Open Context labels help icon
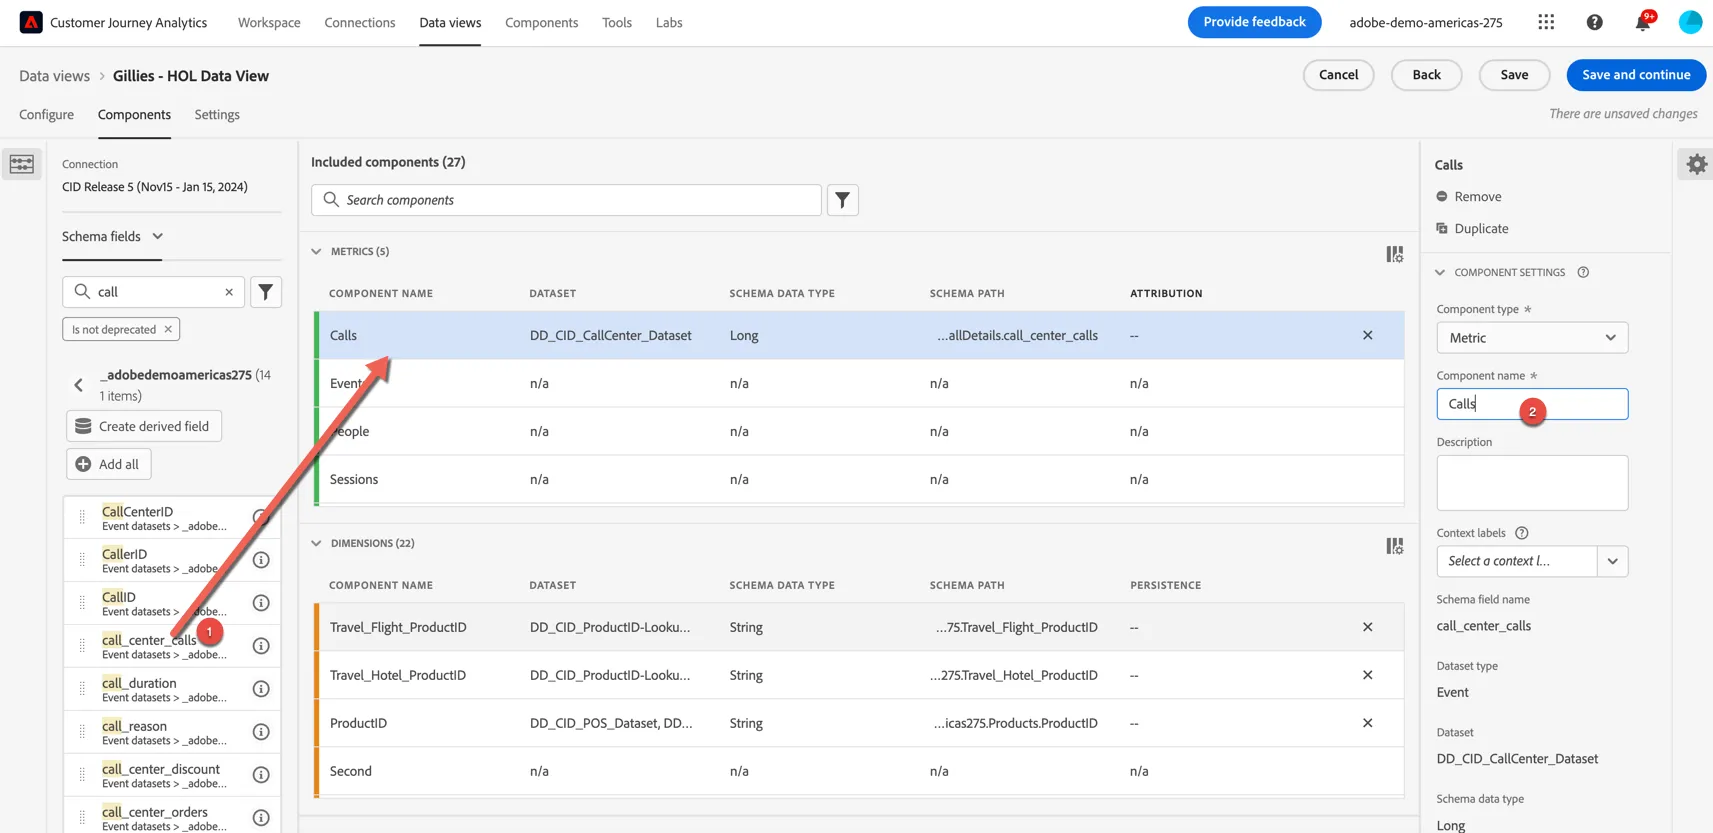This screenshot has width=1713, height=833. (x=1521, y=533)
